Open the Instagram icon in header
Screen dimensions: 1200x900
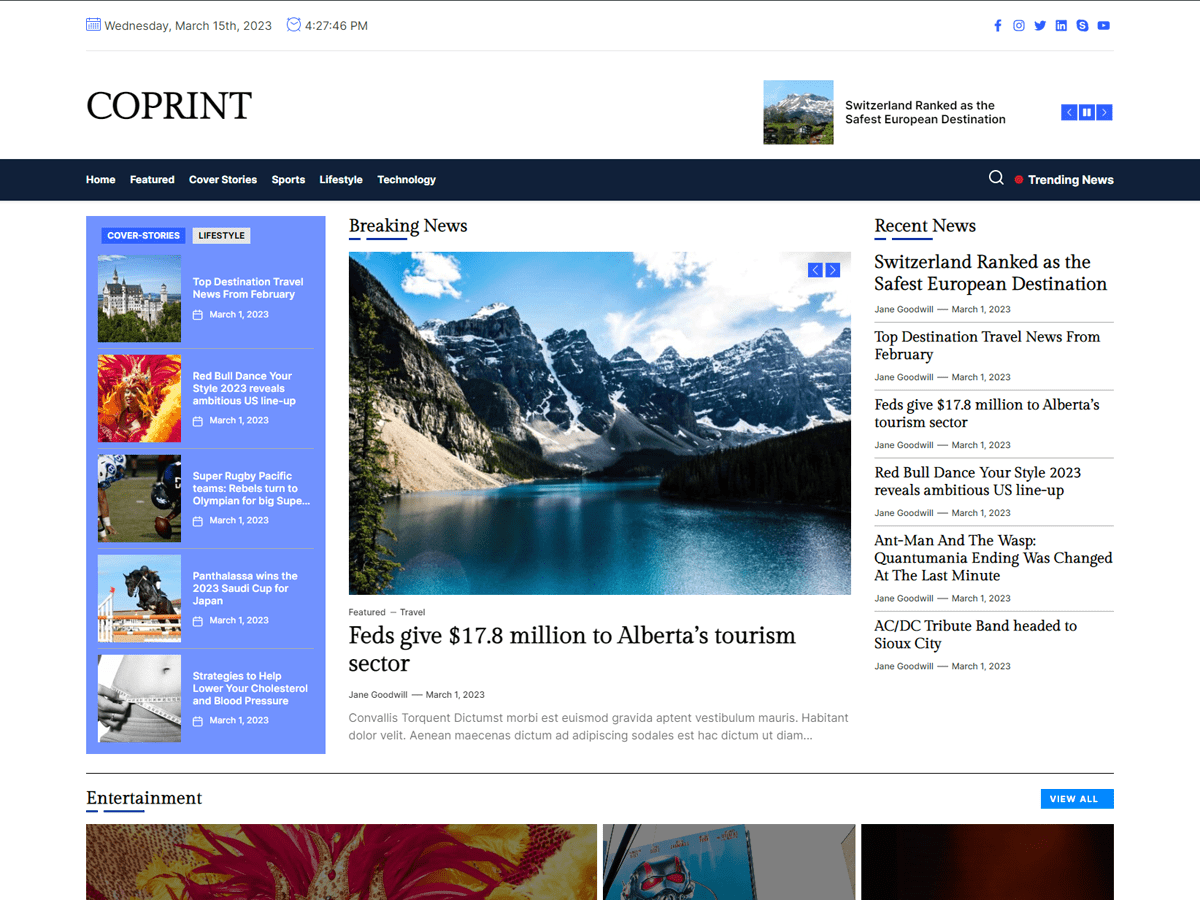coord(1018,26)
